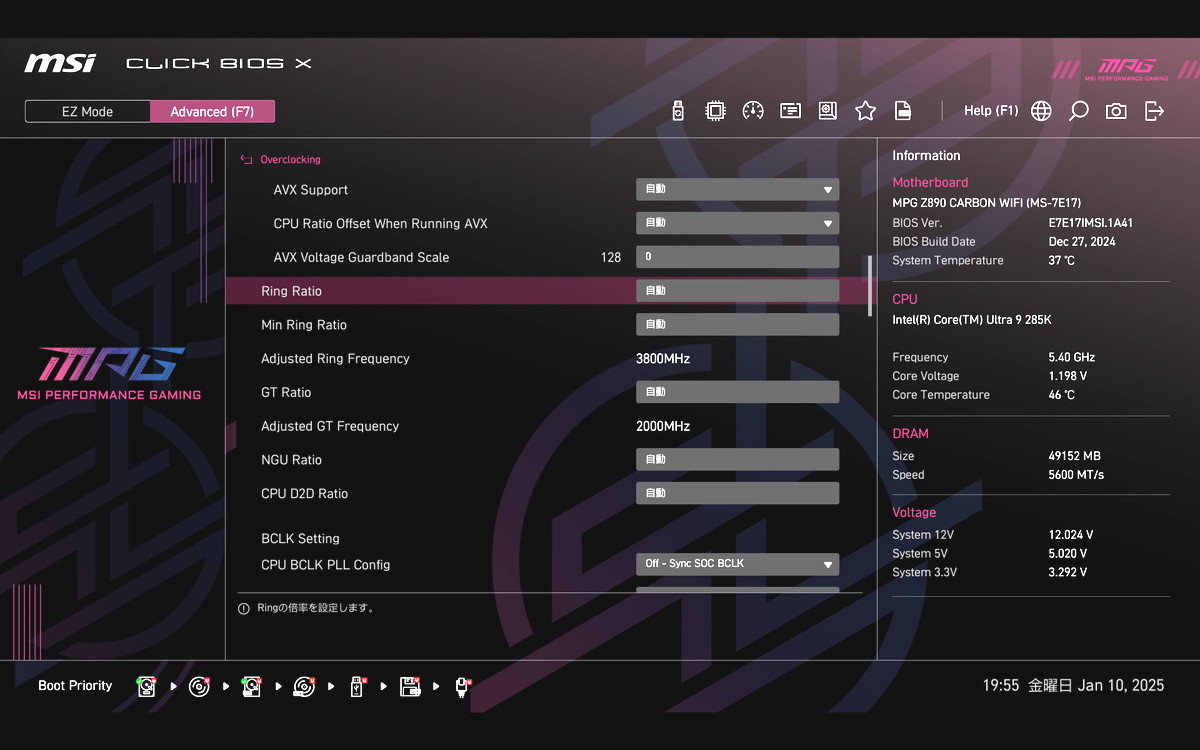Screen dimensions: 1200x750
Task: Open the M-Flash USB drive icon
Action: [678, 111]
